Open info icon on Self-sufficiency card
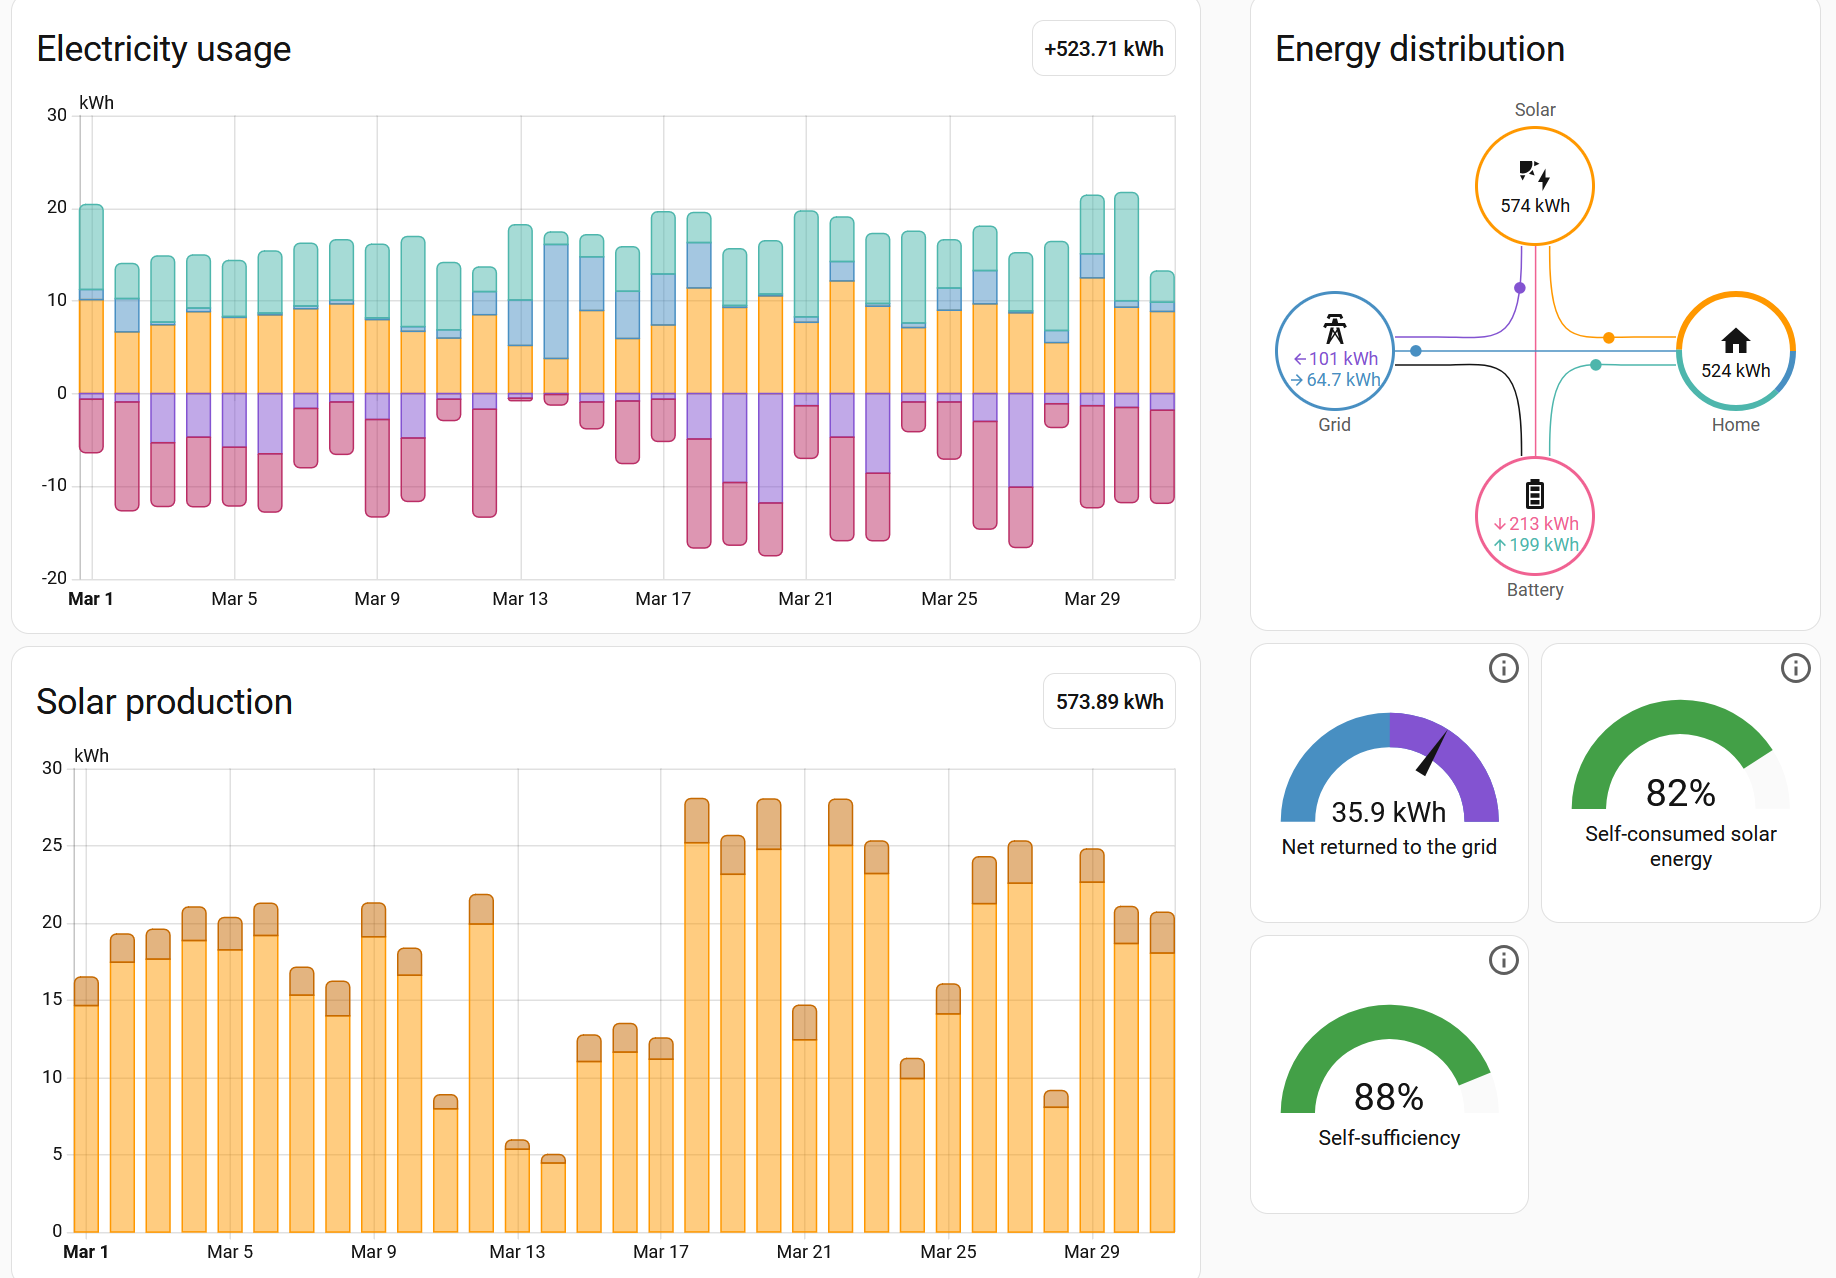Viewport: 1836px width, 1278px height. [x=1503, y=960]
